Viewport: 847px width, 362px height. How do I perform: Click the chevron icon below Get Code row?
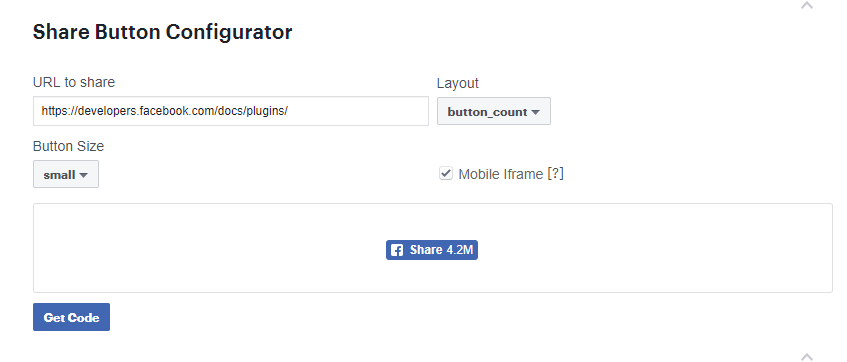pyautogui.click(x=807, y=357)
